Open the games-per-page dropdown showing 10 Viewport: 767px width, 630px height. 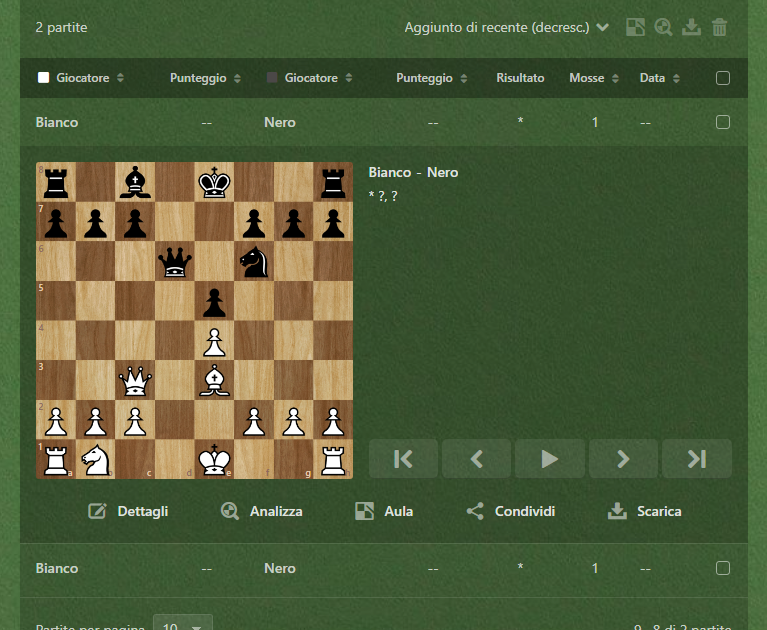(182, 624)
